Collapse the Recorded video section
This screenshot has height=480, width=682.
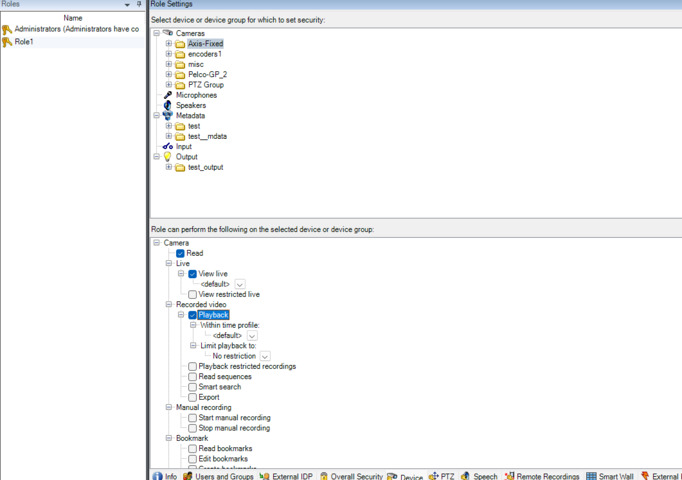coord(170,305)
